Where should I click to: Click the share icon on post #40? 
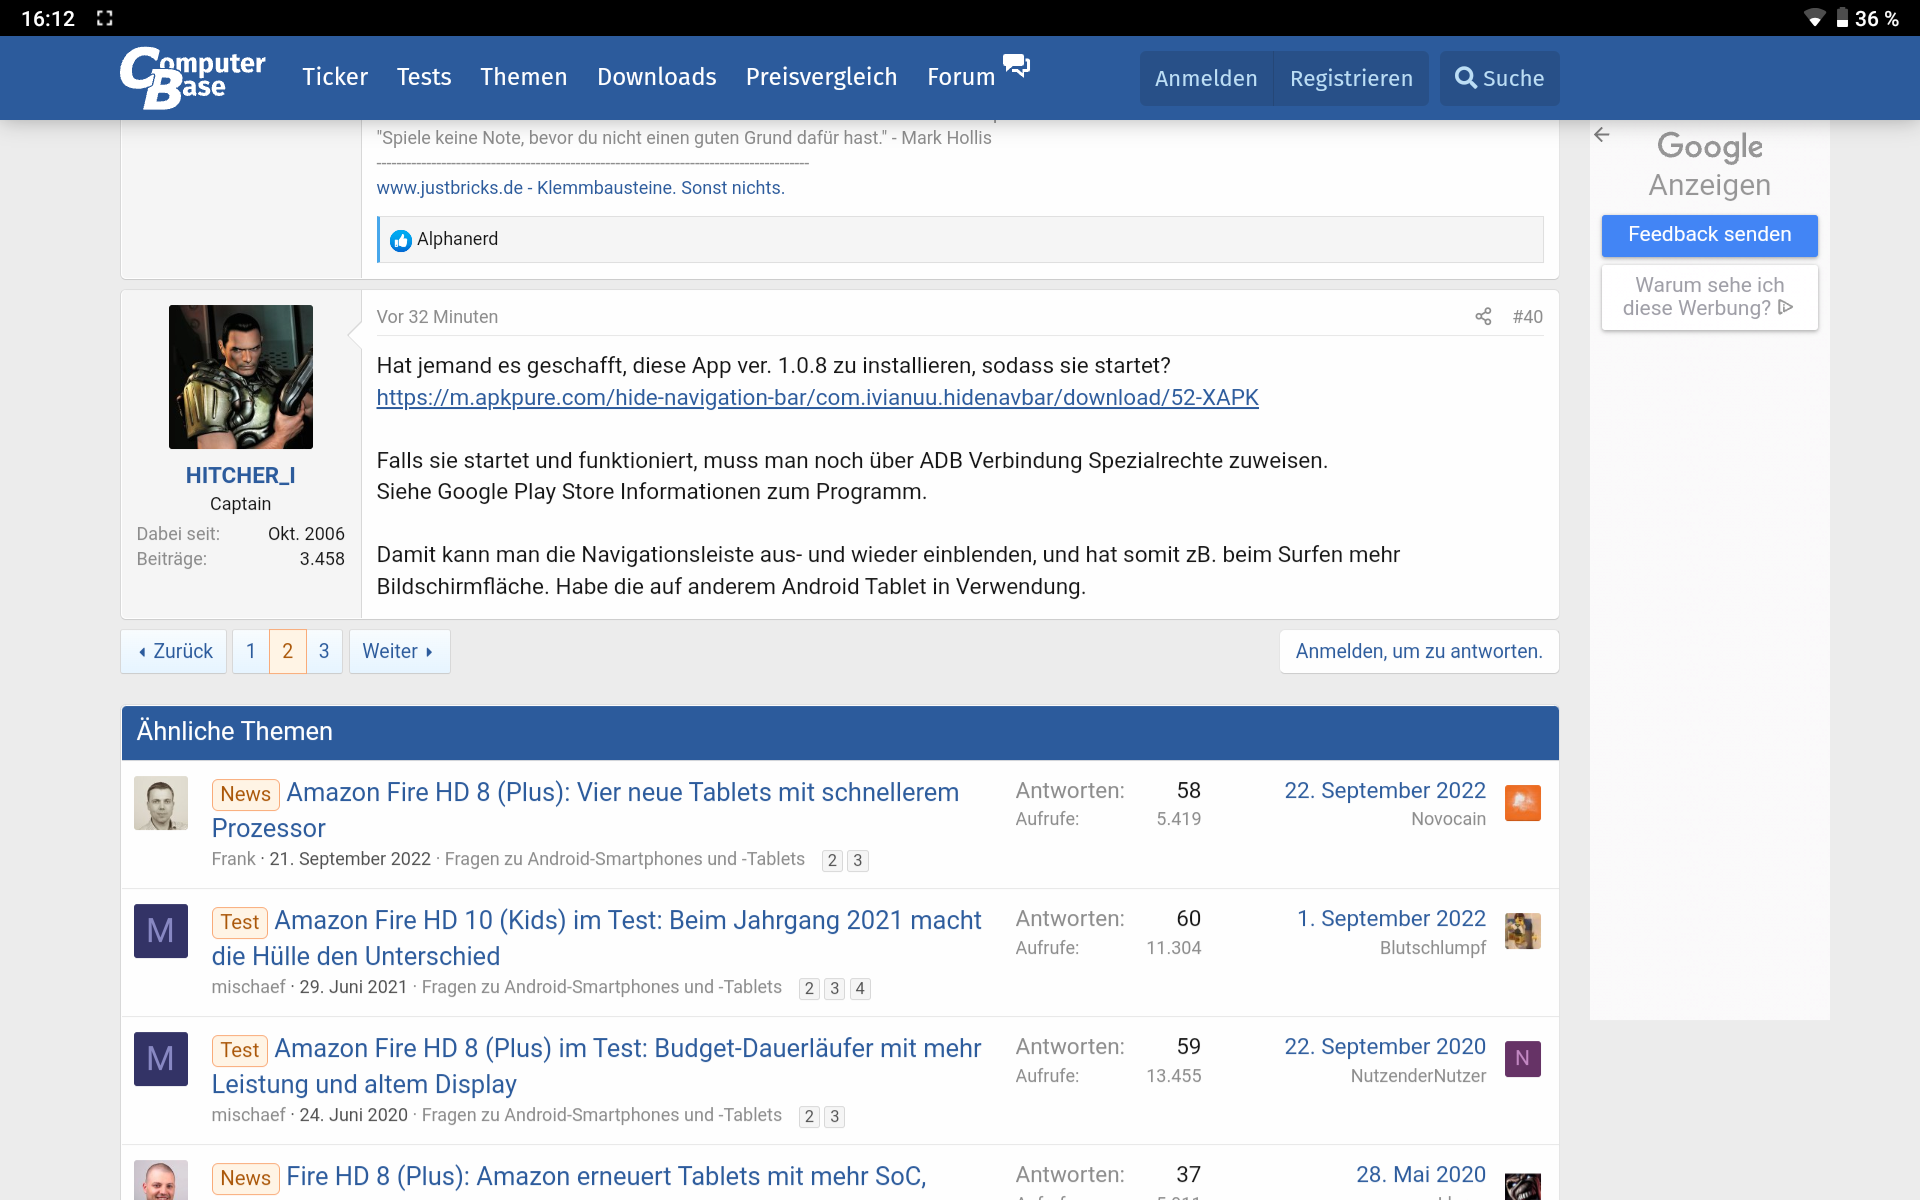coord(1483,317)
